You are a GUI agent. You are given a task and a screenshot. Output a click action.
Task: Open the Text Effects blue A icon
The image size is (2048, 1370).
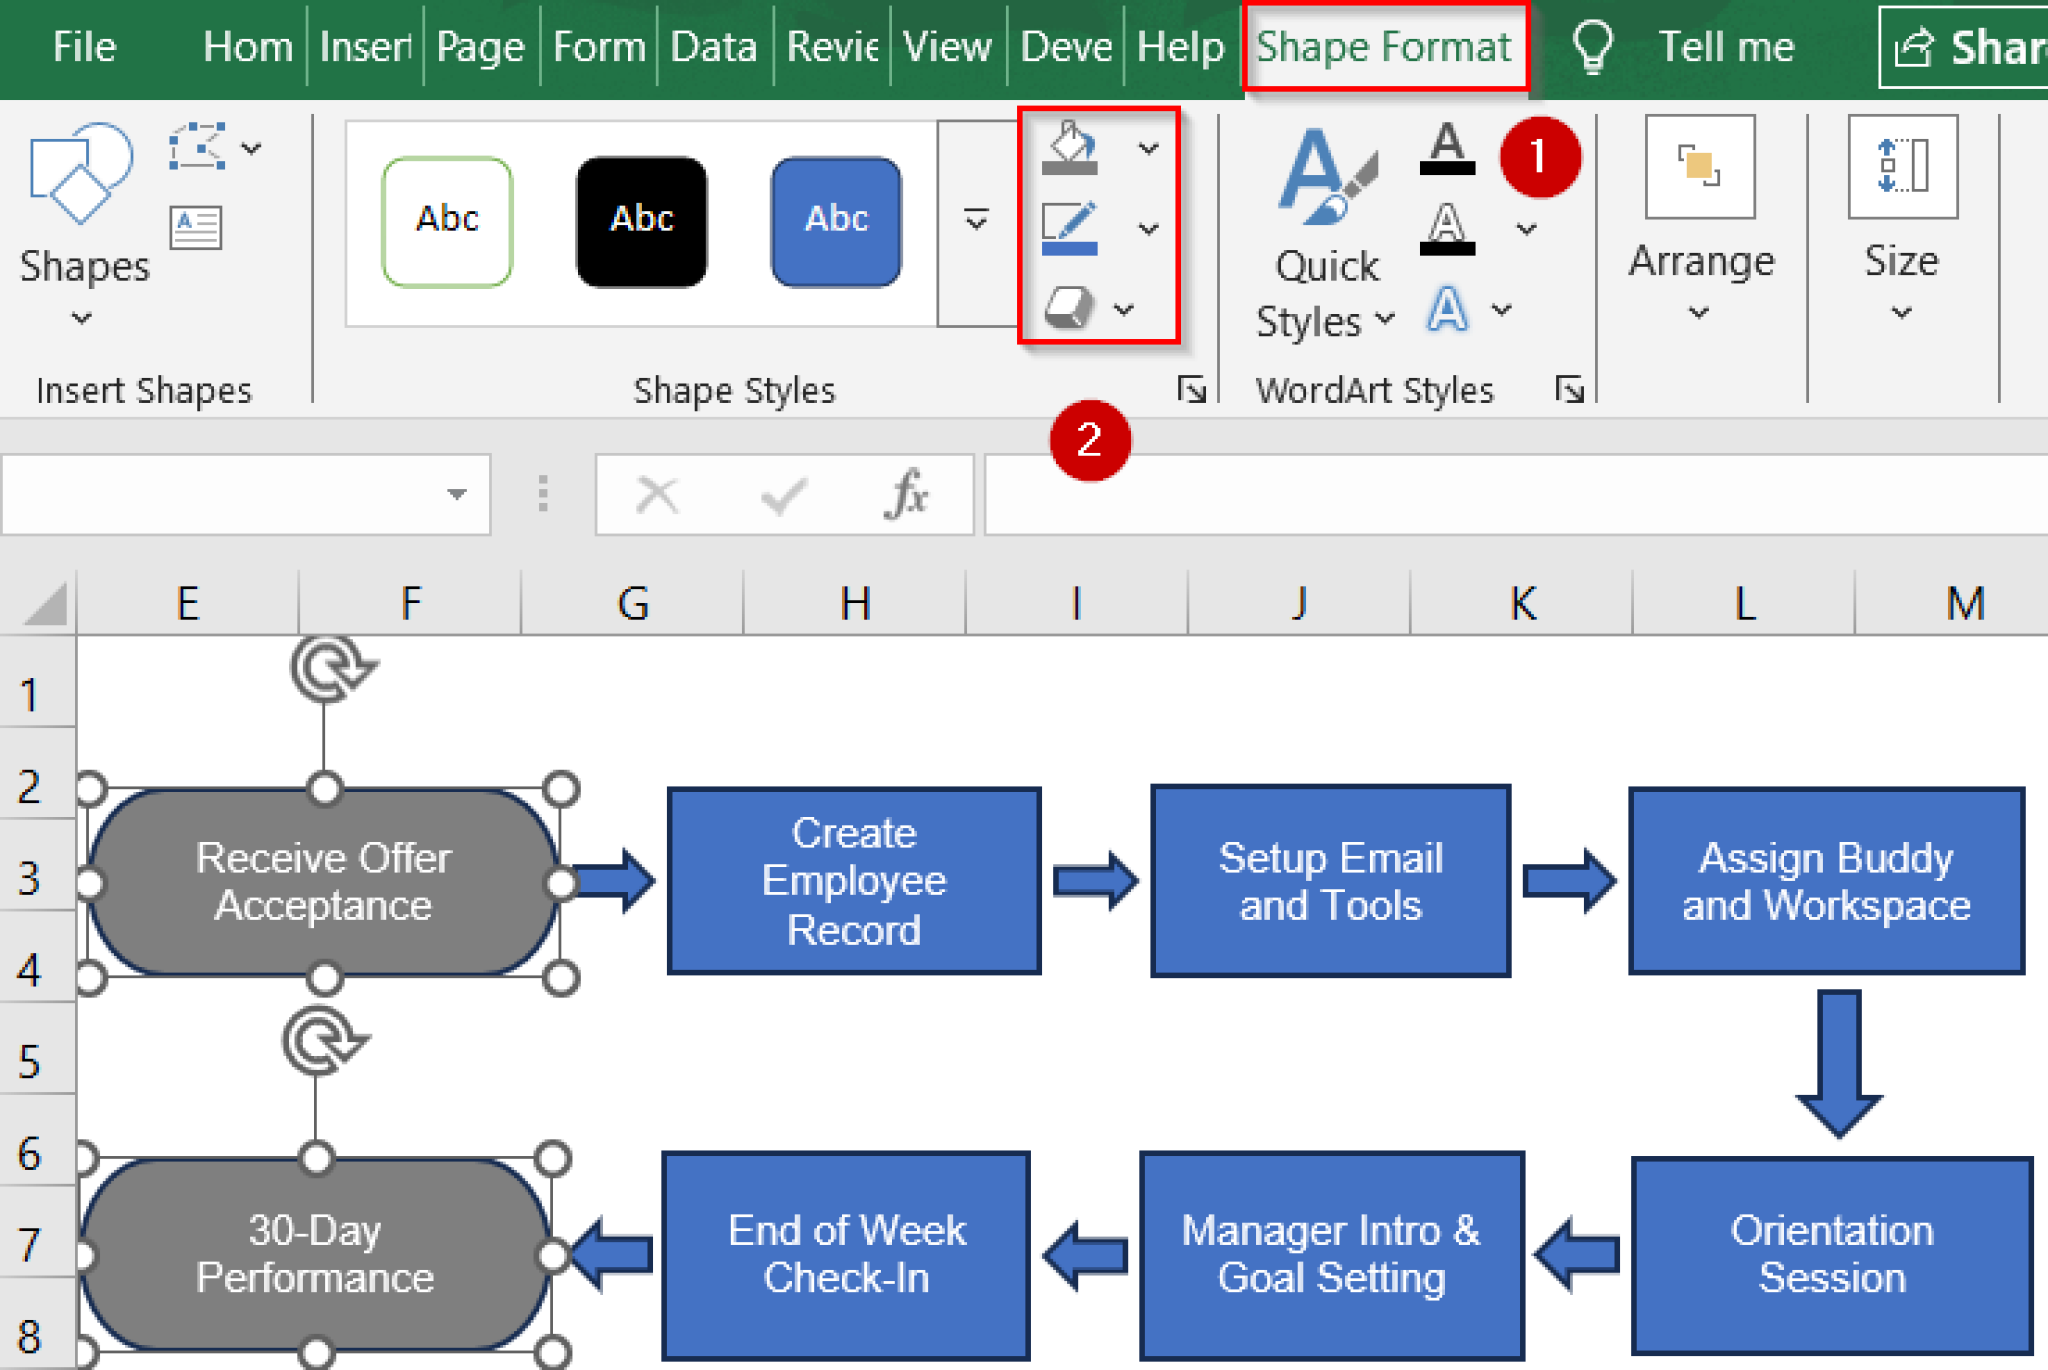1447,308
